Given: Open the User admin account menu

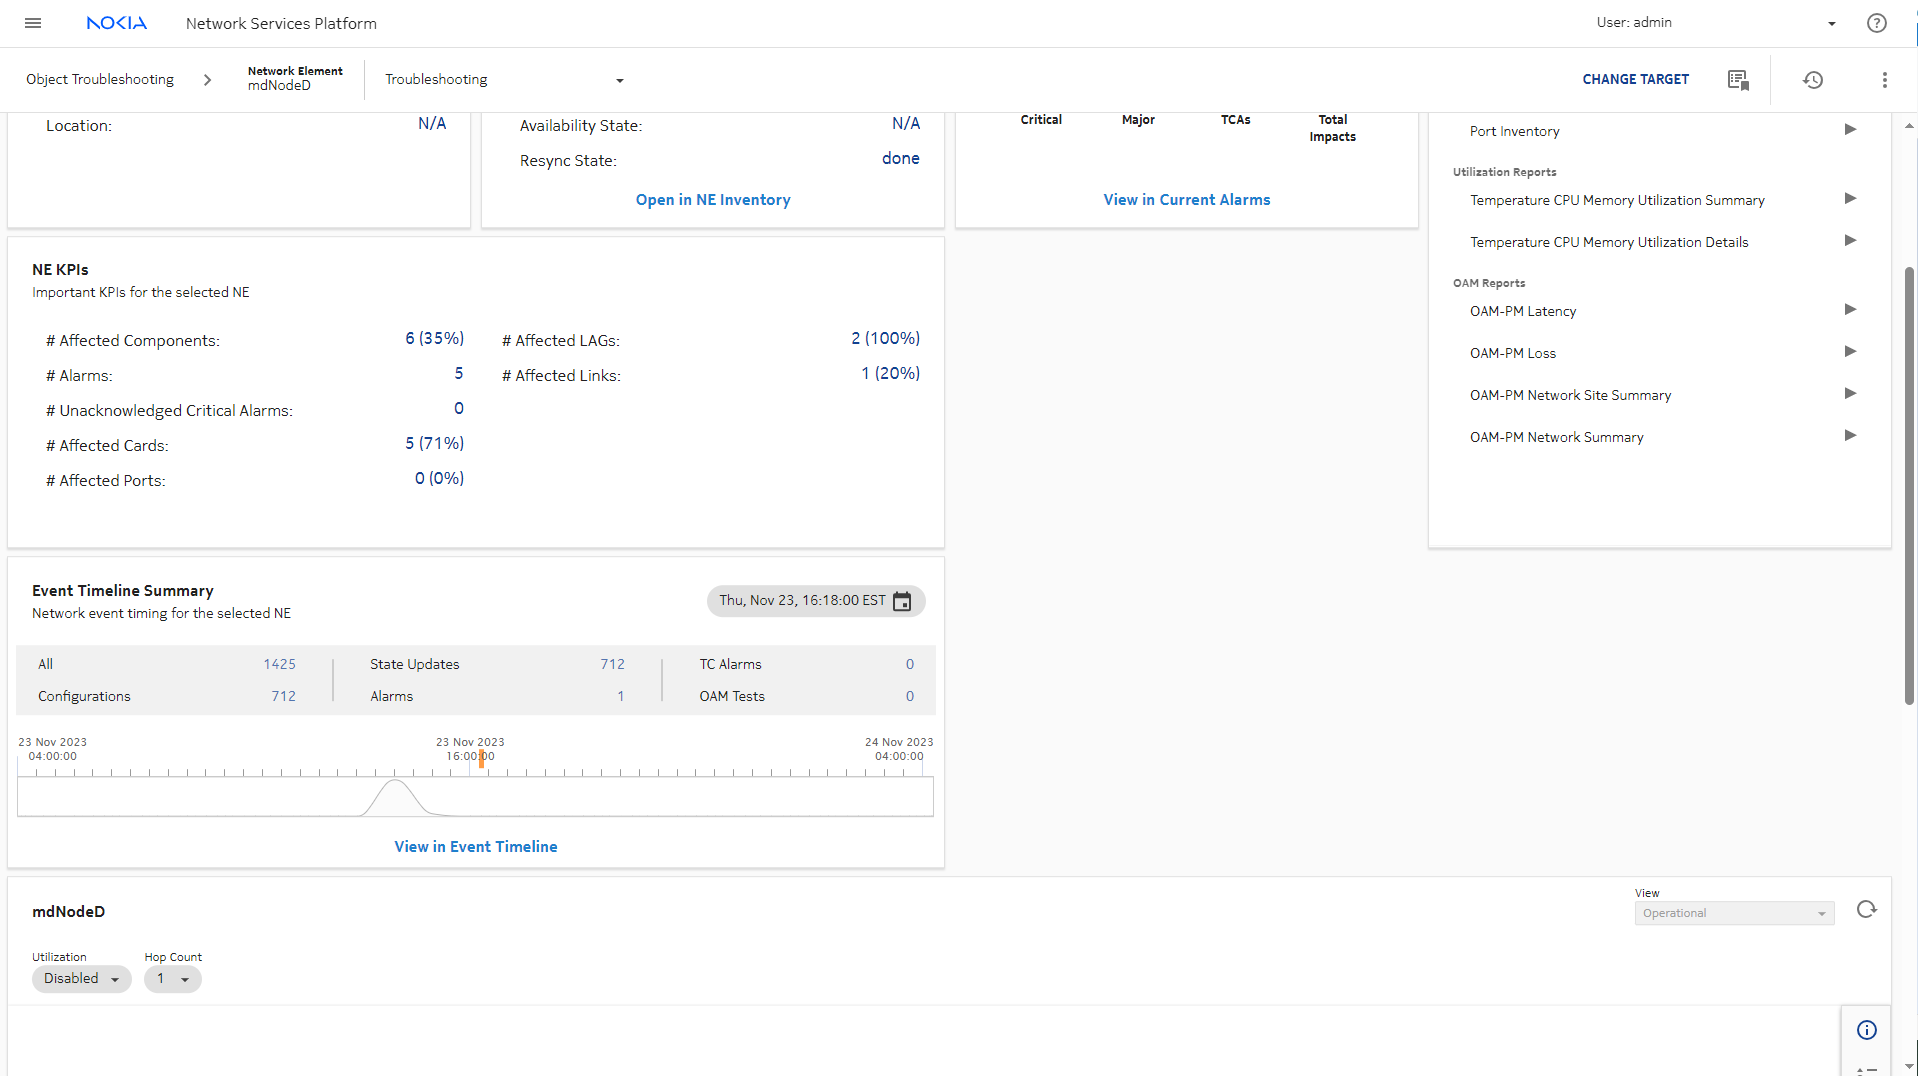Looking at the screenshot, I should coord(1831,24).
